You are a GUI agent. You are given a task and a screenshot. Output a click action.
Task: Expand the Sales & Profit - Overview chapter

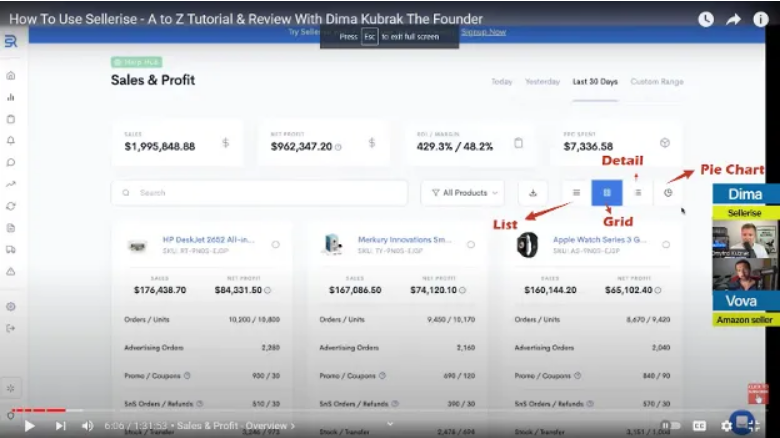(x=236, y=426)
